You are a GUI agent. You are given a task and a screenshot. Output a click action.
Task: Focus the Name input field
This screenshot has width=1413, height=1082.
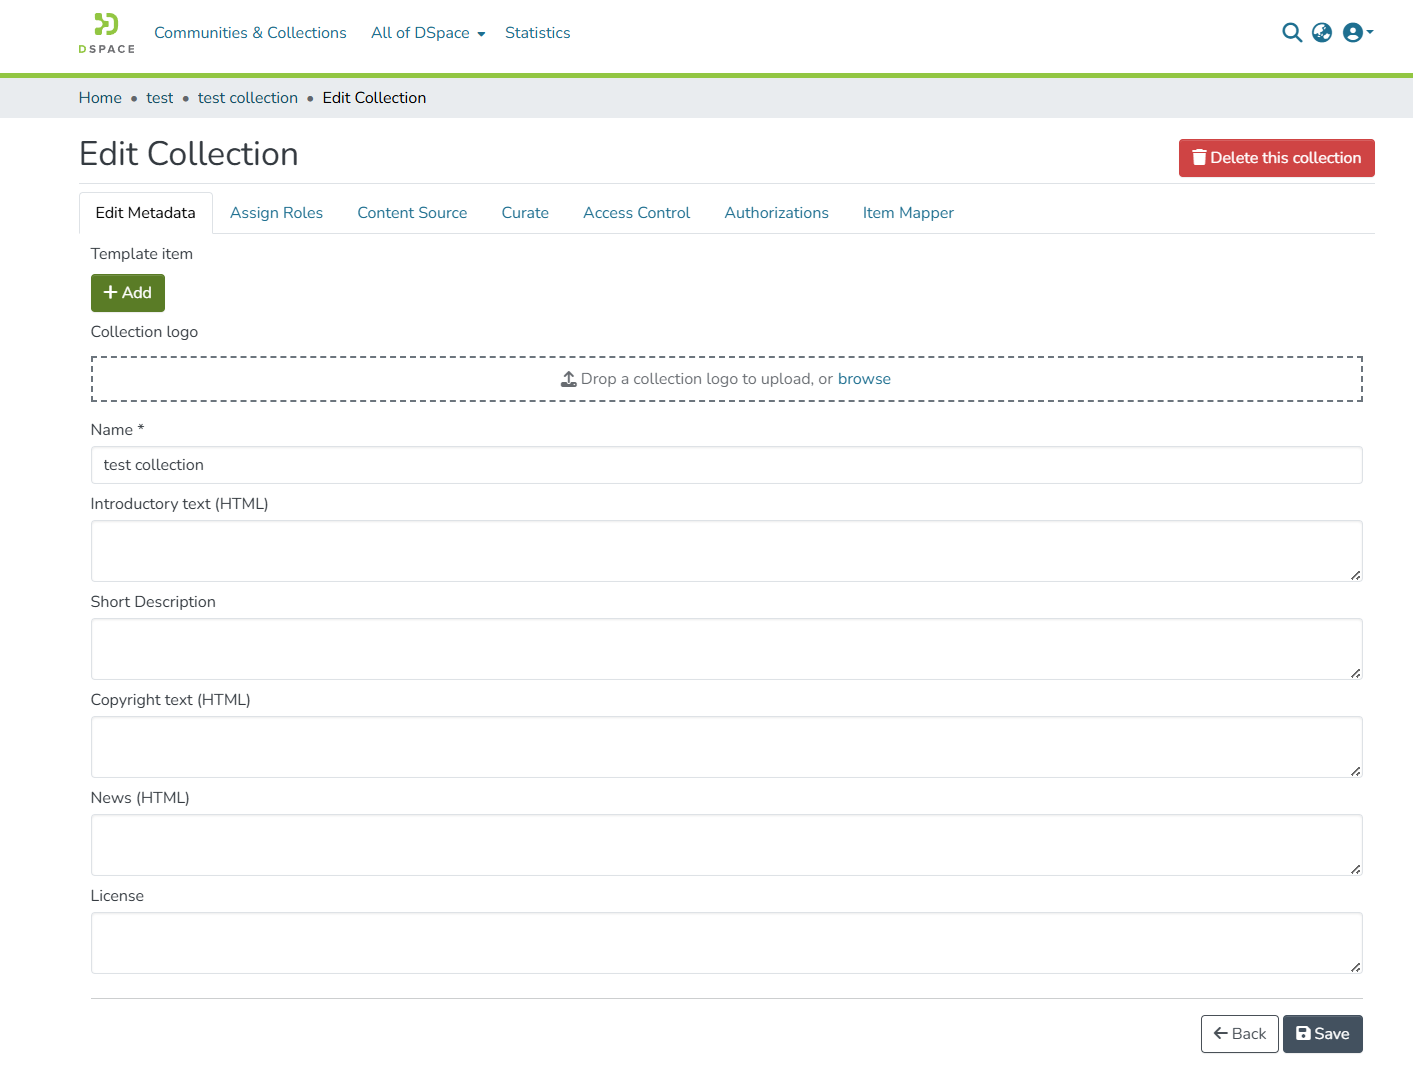[726, 465]
